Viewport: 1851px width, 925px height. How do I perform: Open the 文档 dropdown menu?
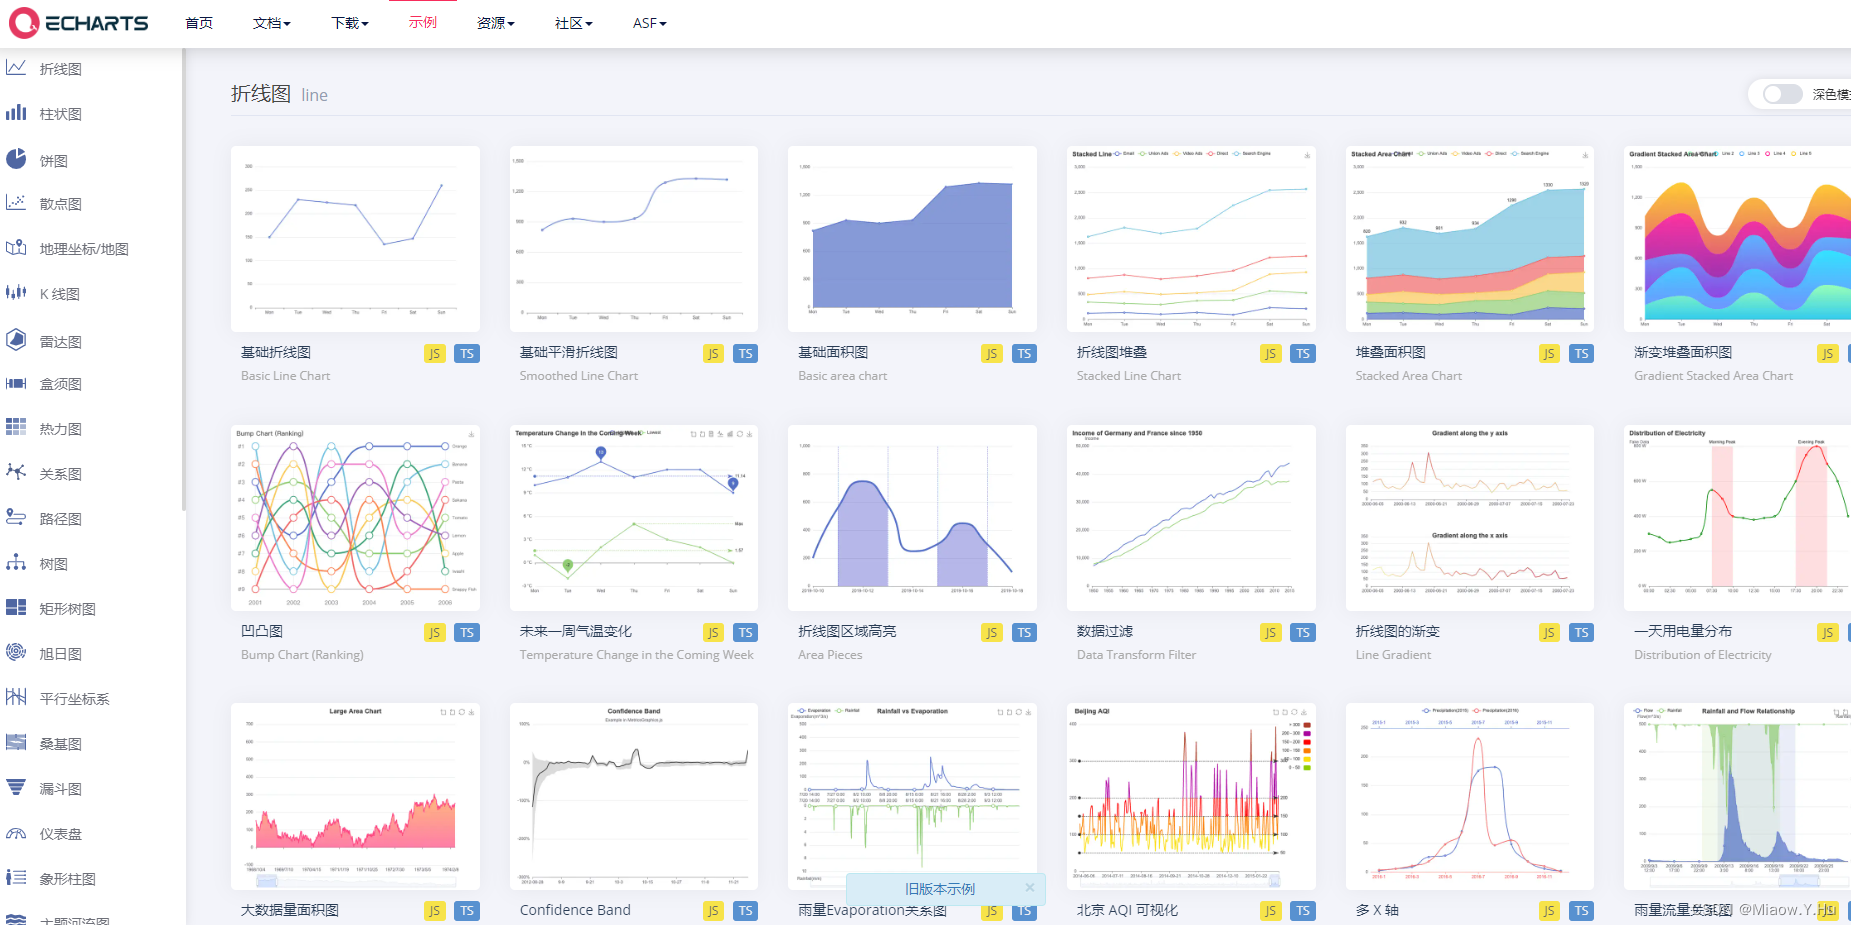click(x=271, y=23)
